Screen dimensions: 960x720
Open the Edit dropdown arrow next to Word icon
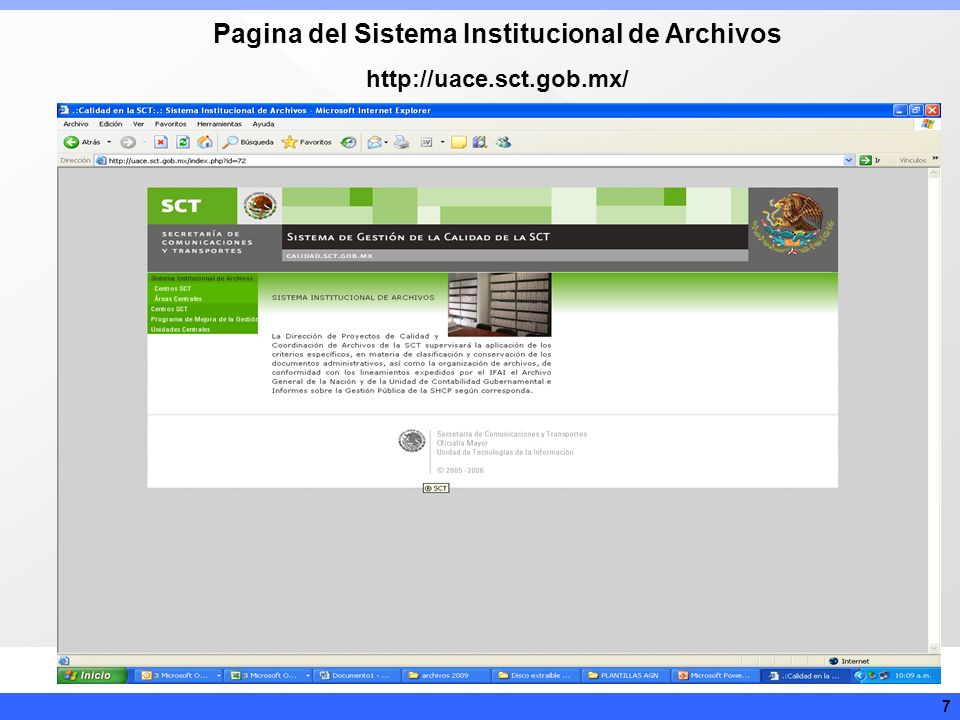(442, 142)
